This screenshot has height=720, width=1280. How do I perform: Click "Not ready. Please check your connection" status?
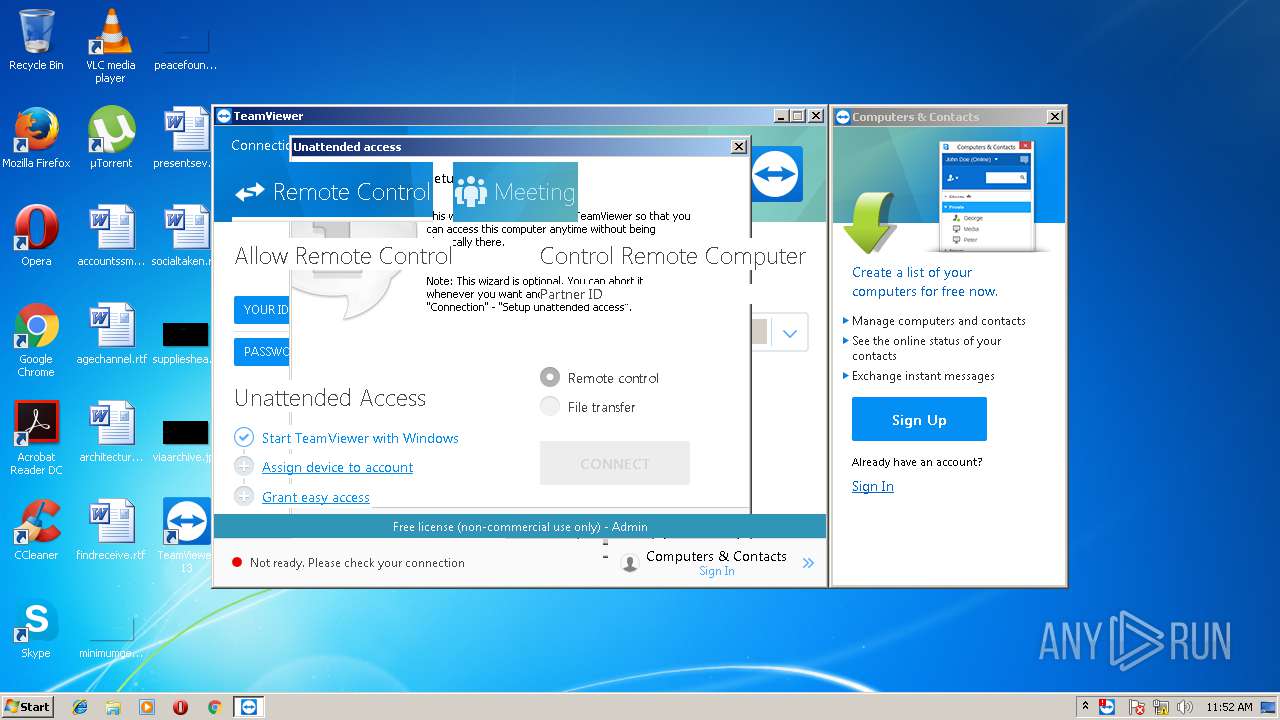pos(357,563)
